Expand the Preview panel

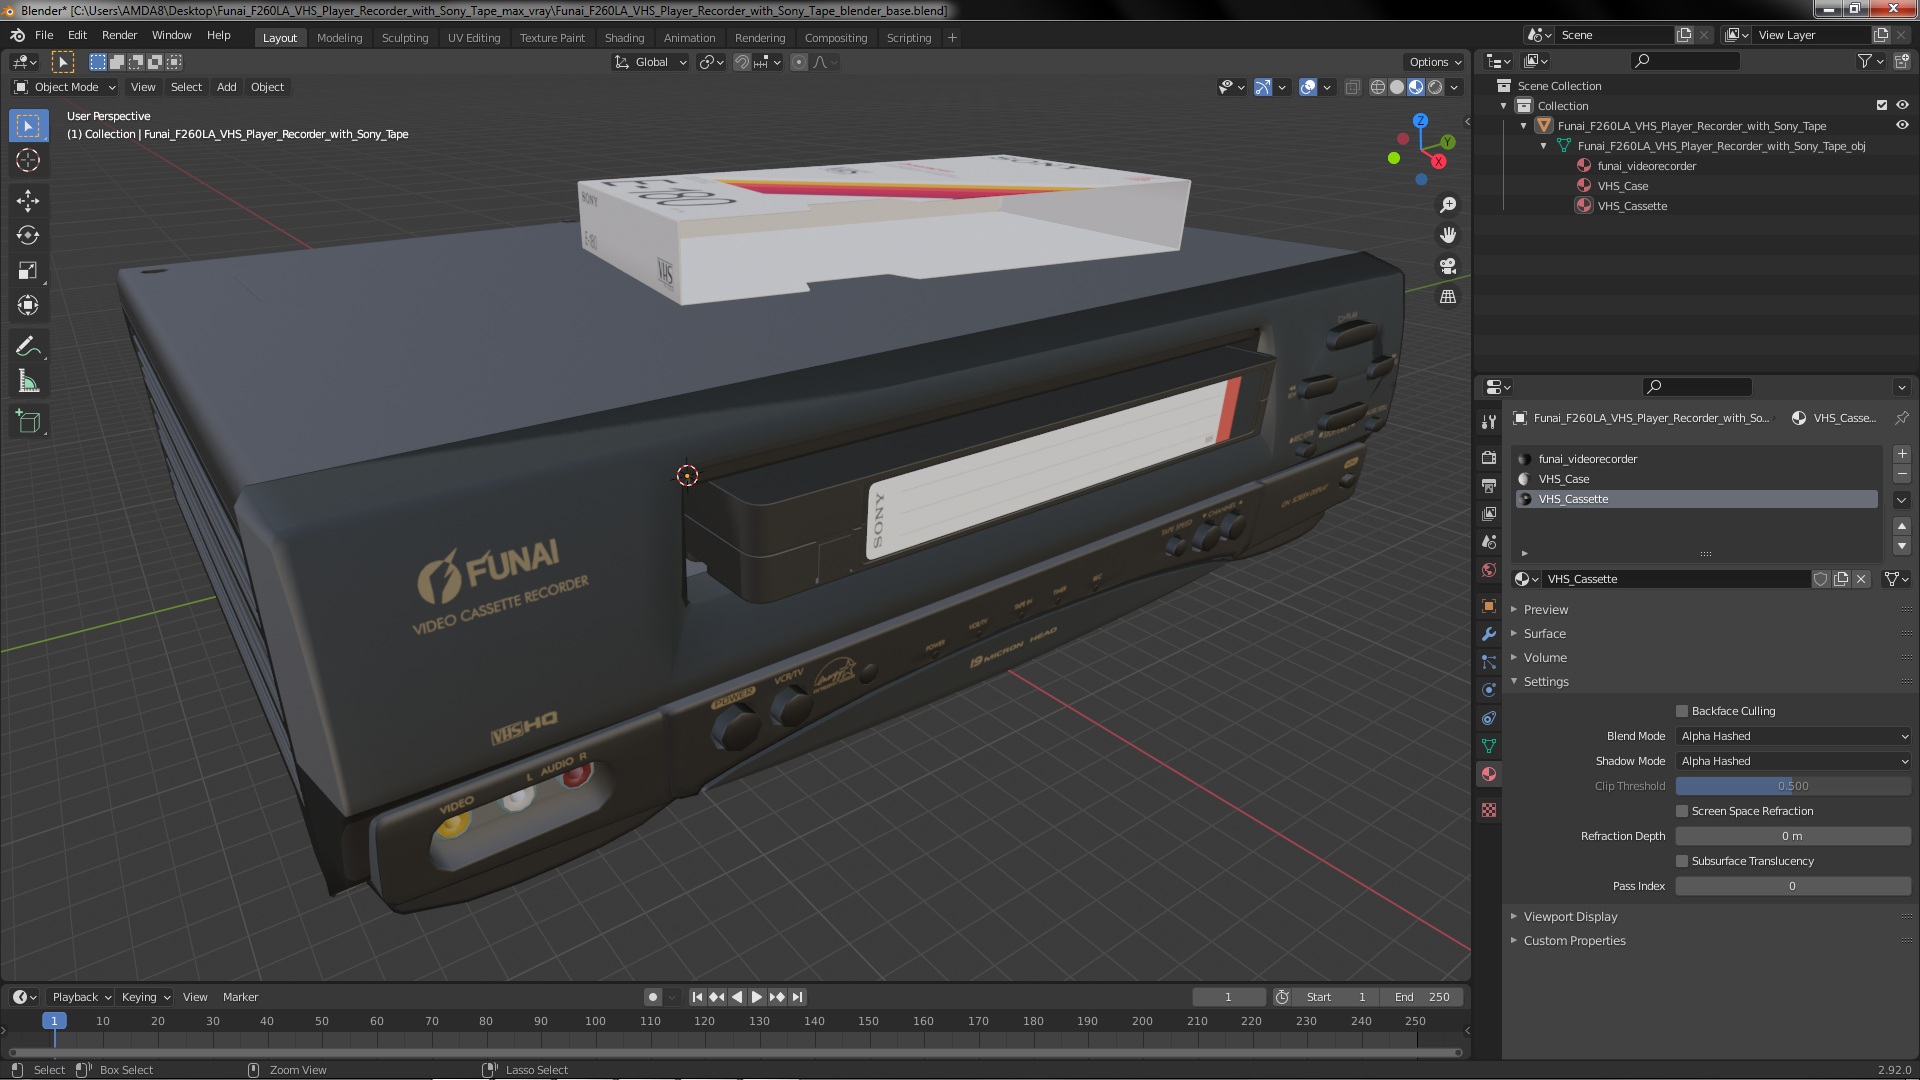(1545, 609)
